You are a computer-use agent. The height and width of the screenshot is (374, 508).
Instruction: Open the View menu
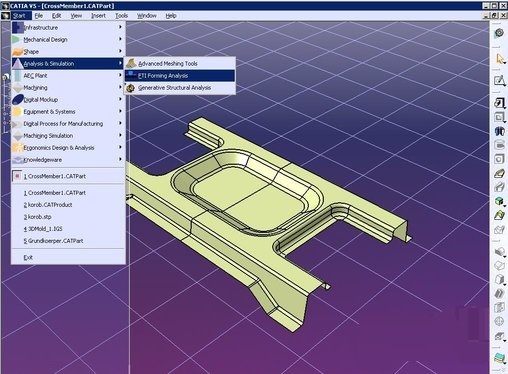pos(76,16)
